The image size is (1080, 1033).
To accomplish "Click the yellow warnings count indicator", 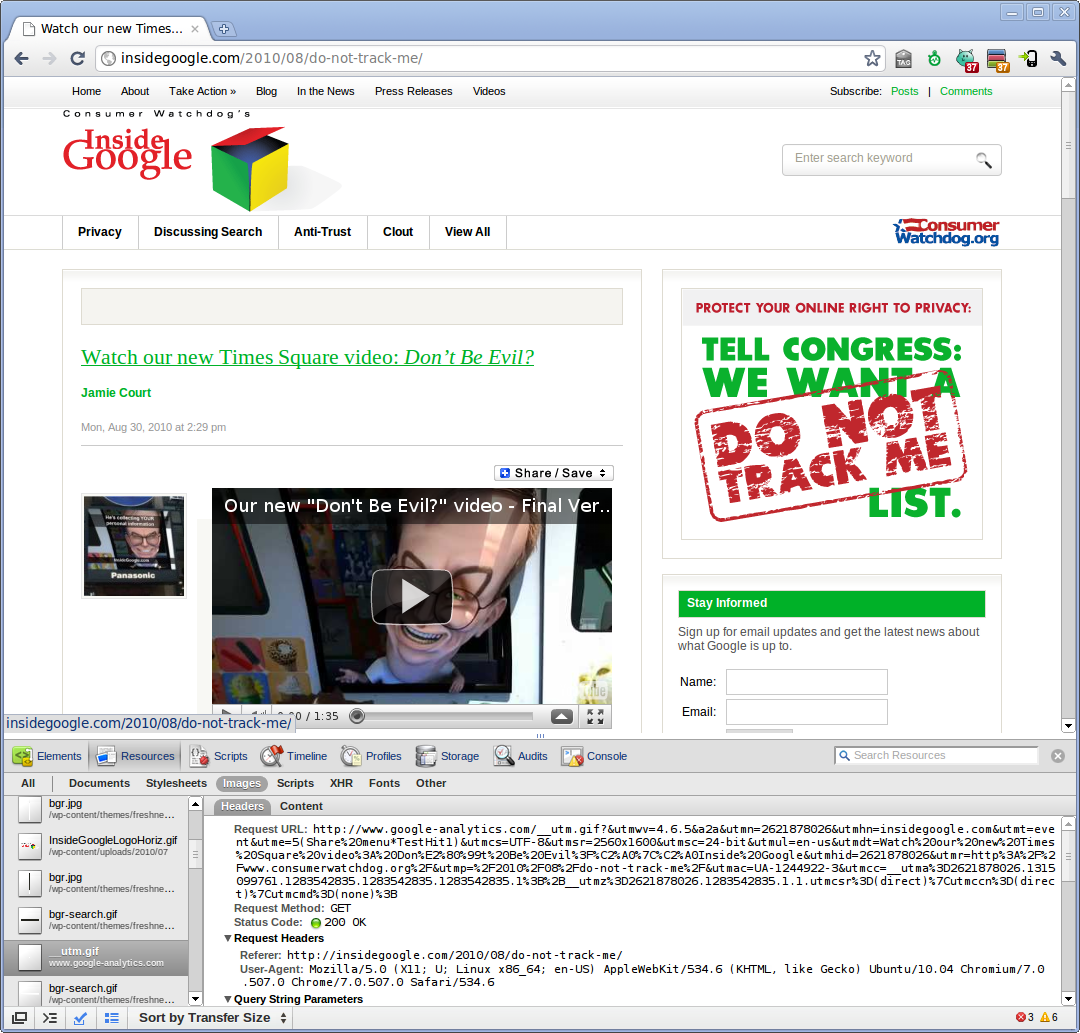I will tap(1049, 1017).
